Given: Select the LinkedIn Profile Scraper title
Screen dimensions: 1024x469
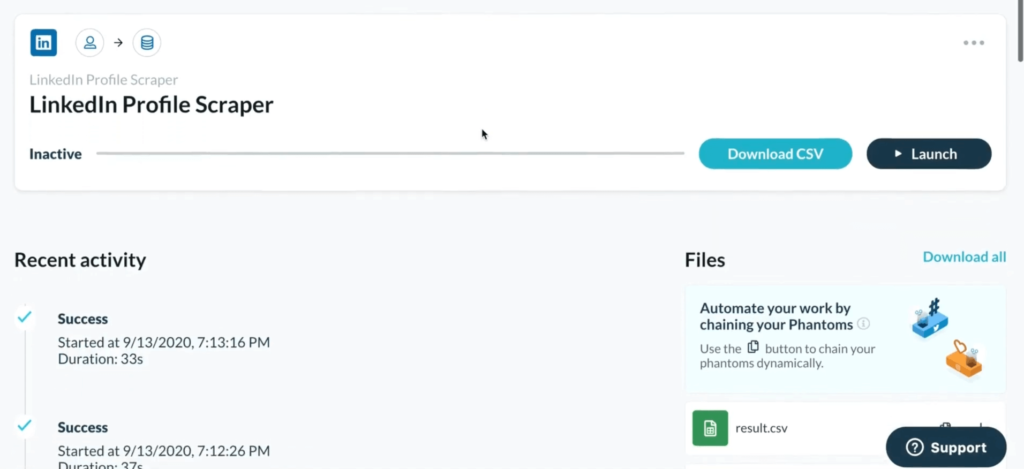Looking at the screenshot, I should point(152,105).
